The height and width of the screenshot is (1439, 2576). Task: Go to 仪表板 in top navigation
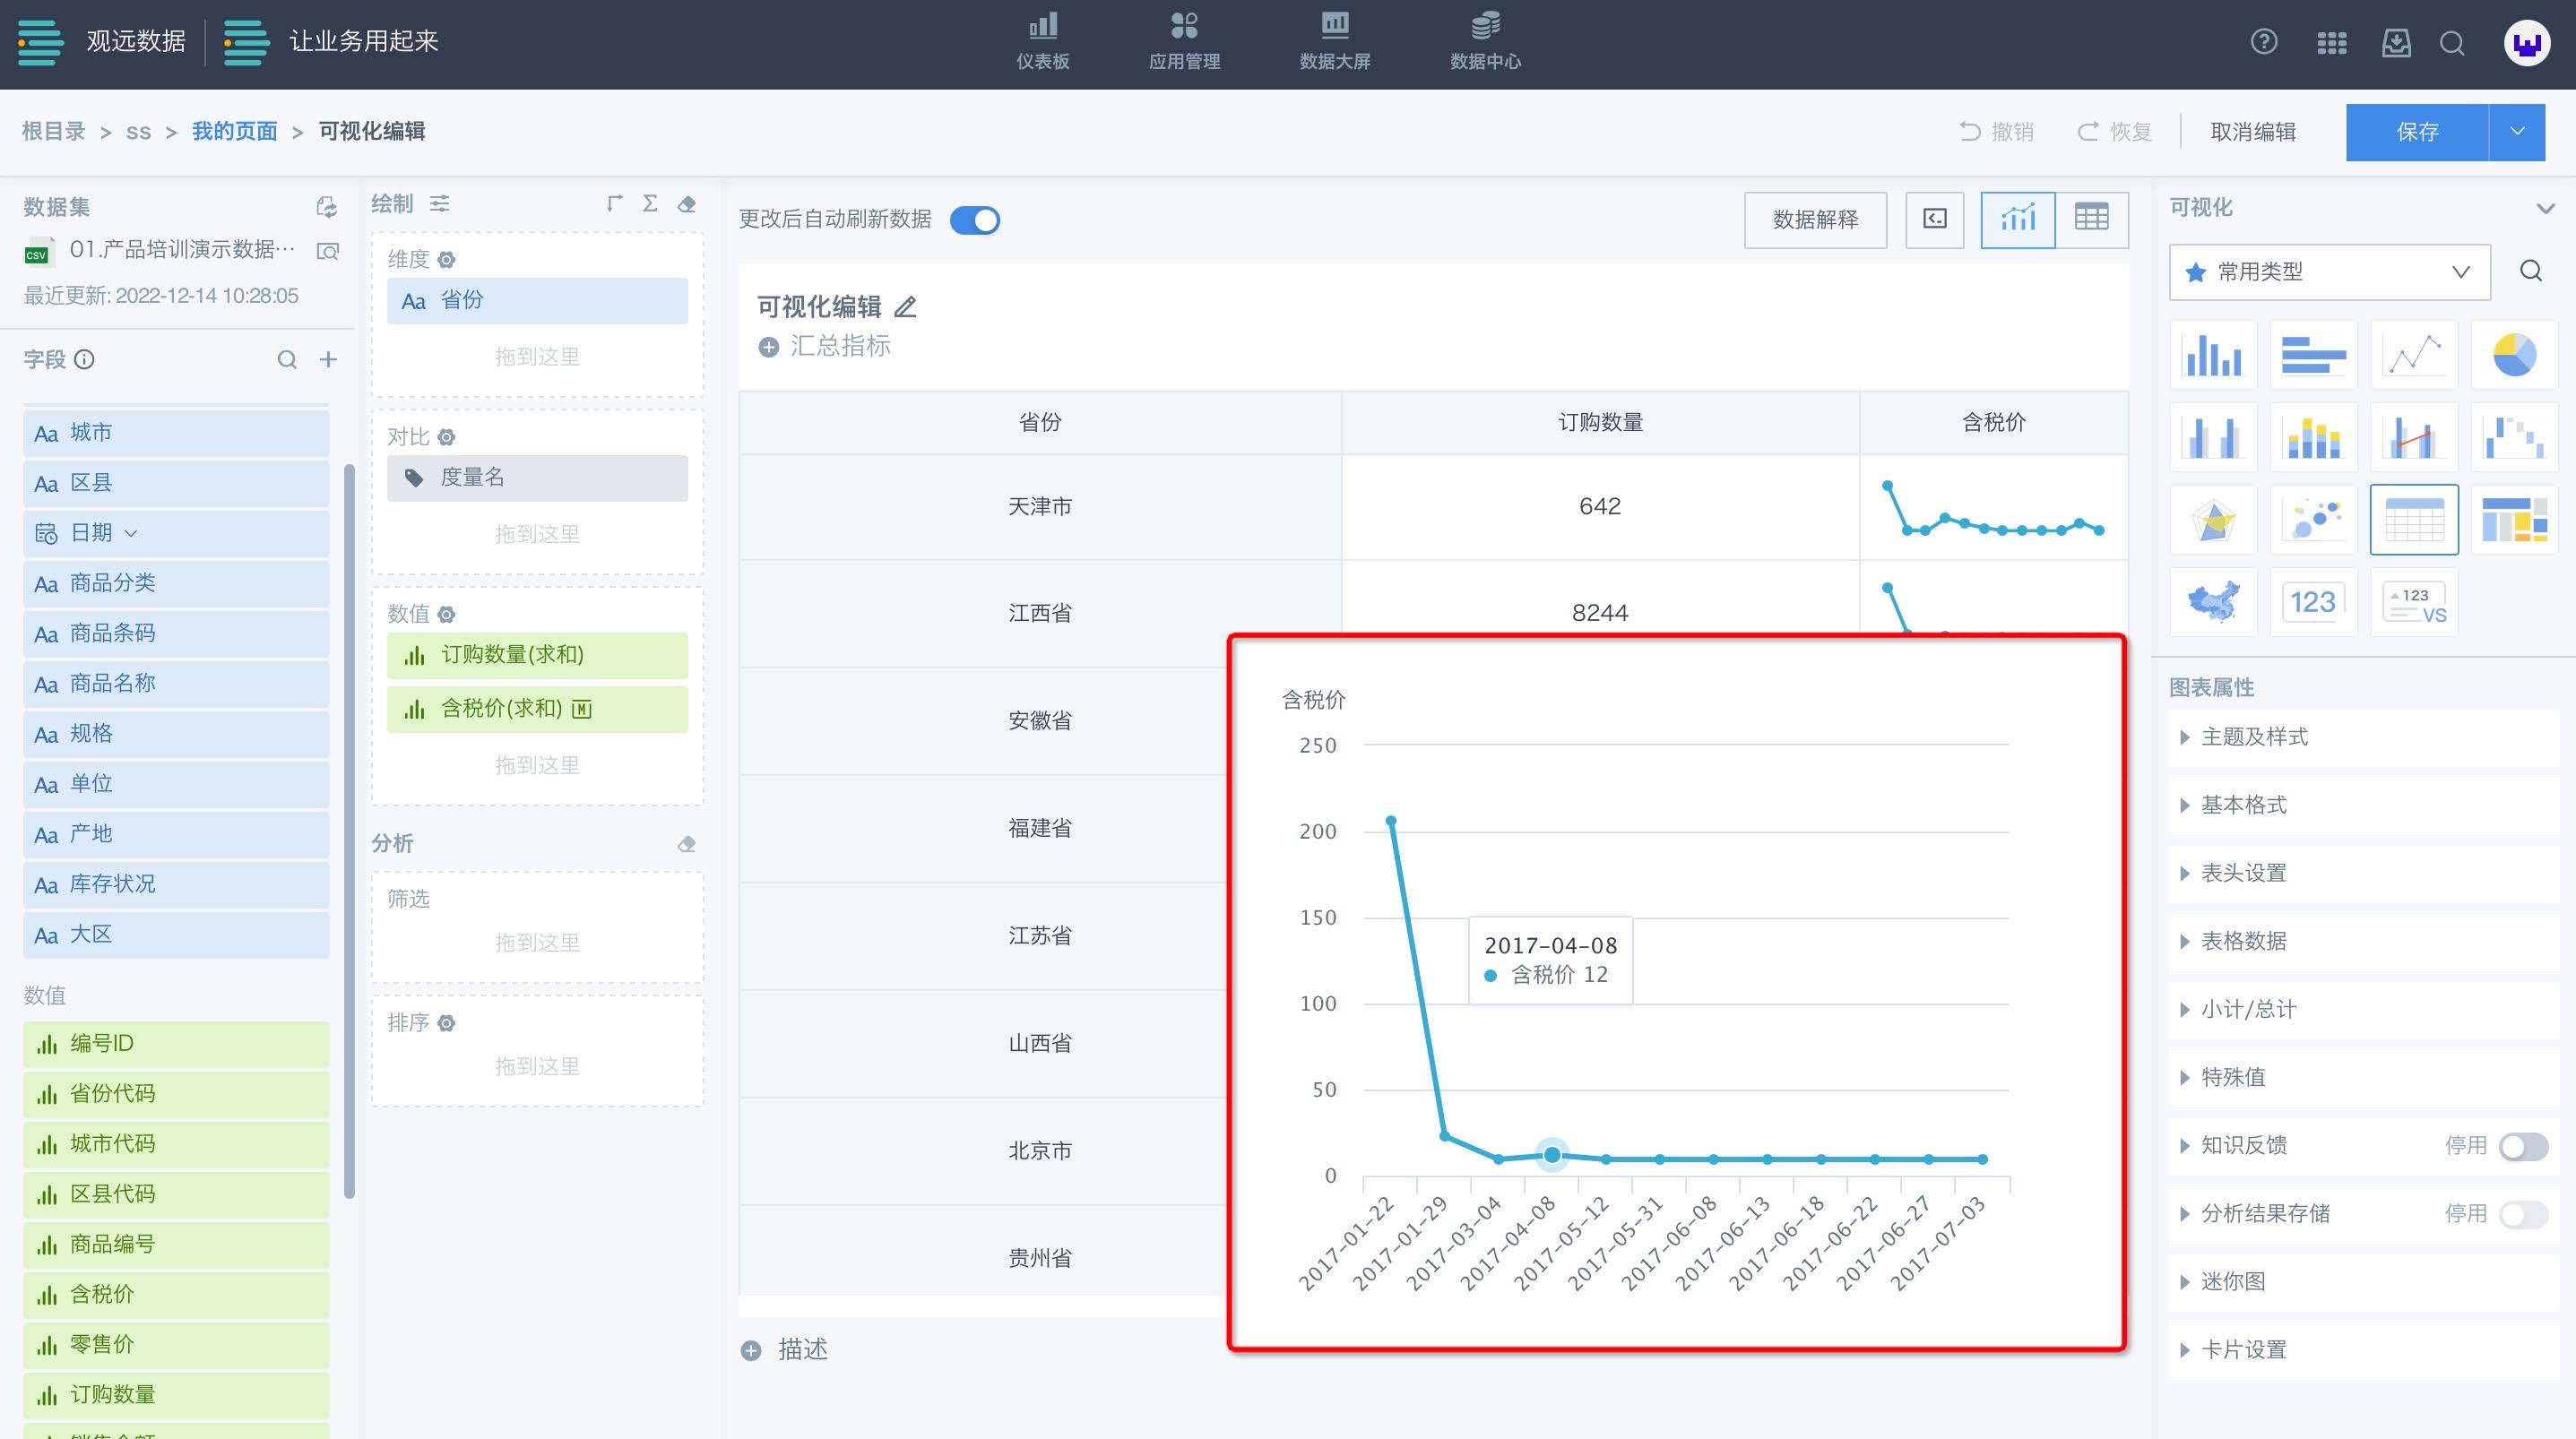pos(1042,42)
